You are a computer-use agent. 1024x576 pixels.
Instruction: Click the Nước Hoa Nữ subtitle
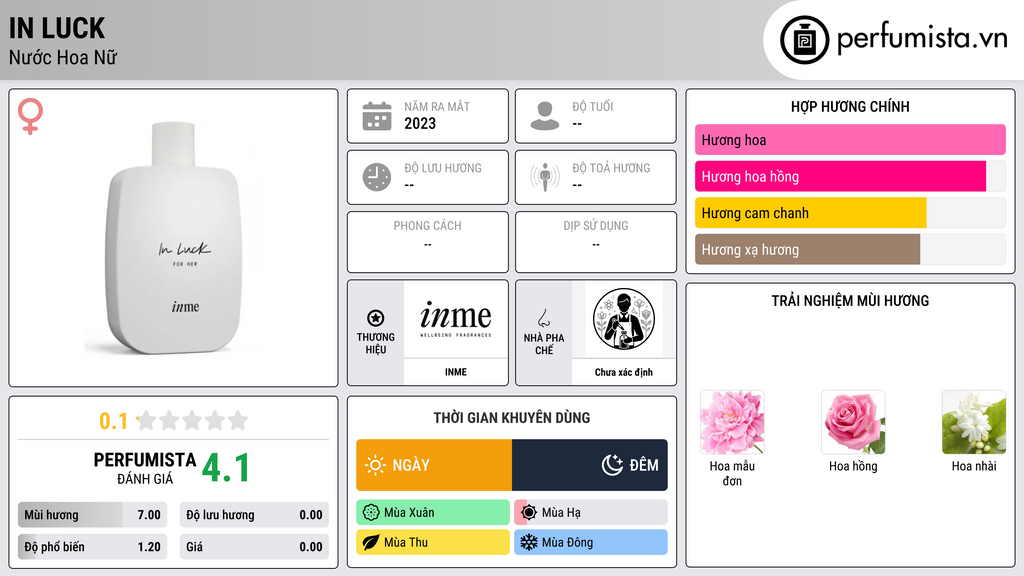point(63,57)
